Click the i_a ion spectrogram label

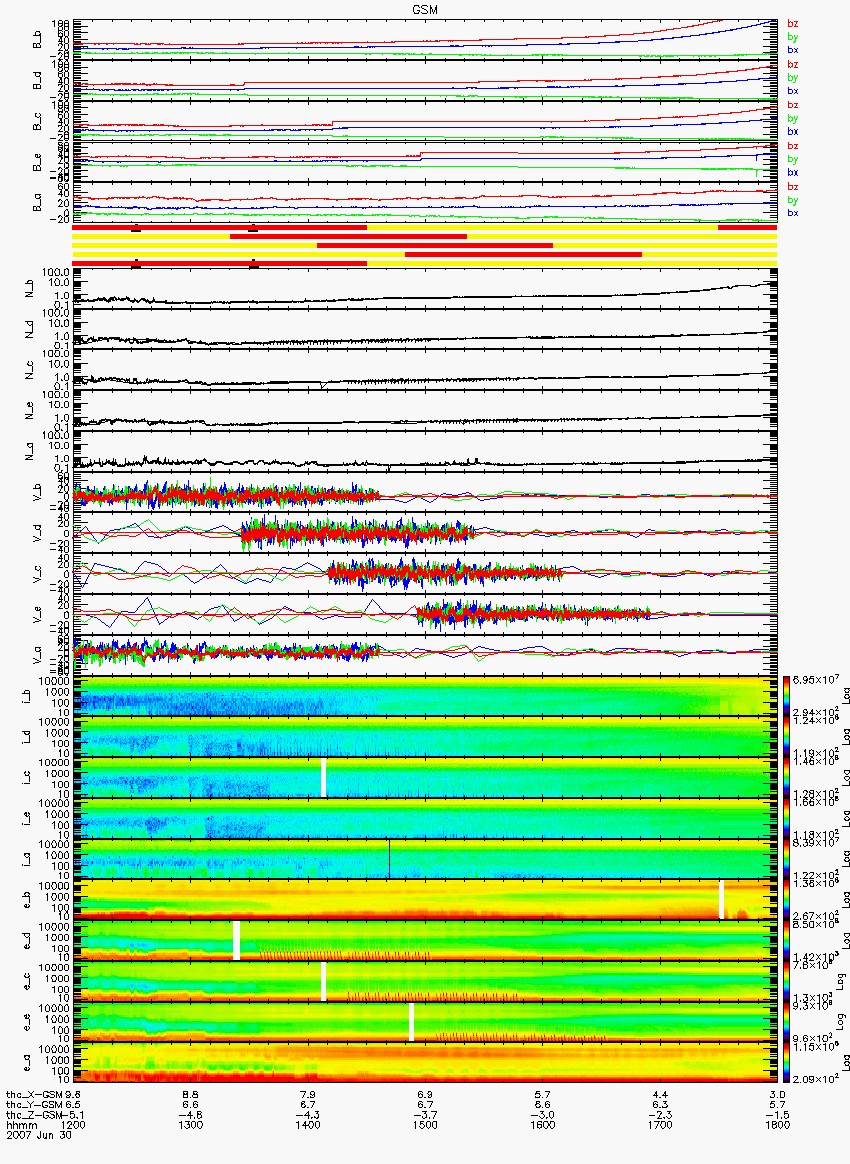26,860
